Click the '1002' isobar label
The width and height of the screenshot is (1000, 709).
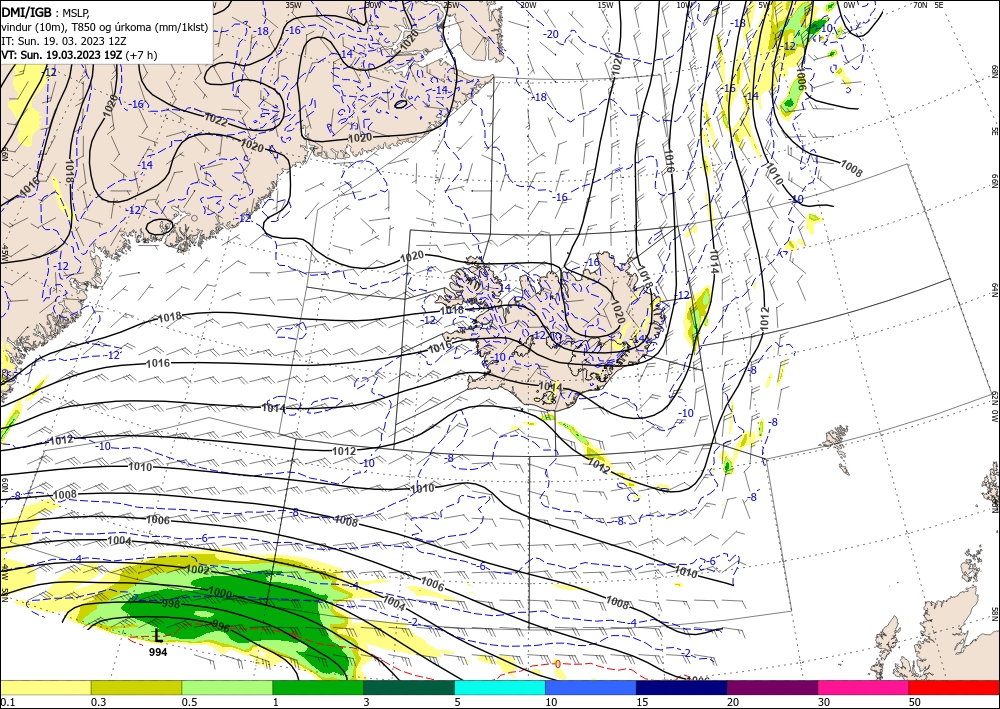(x=198, y=569)
